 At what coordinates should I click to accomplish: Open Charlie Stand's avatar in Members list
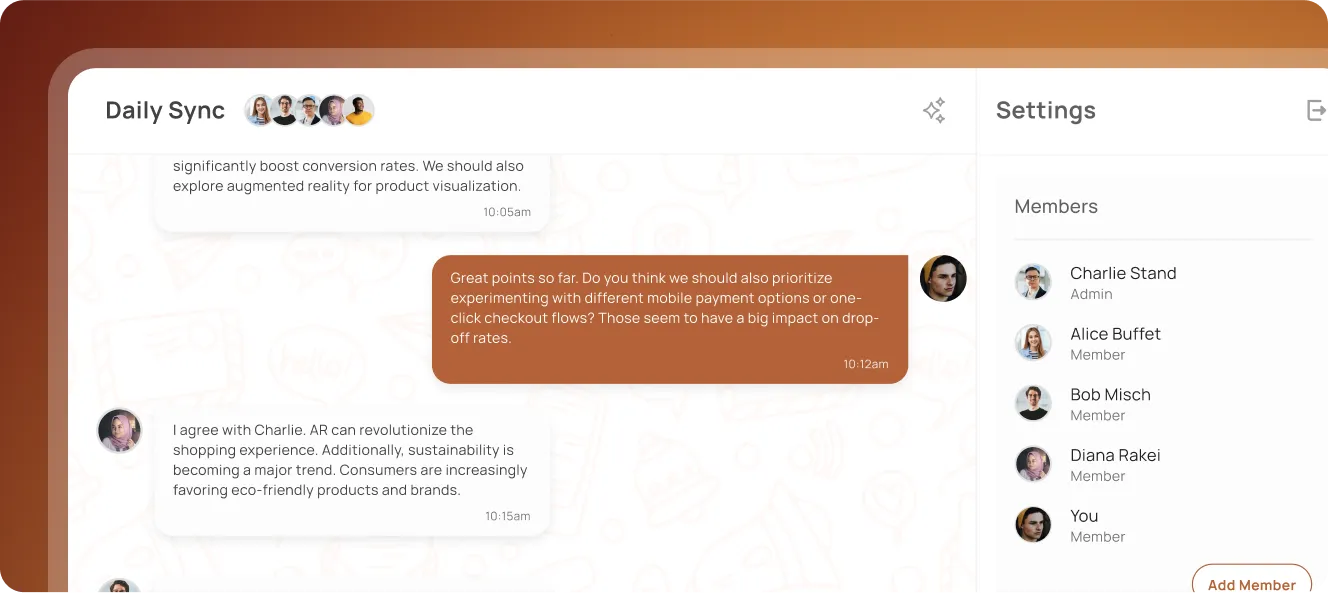tap(1033, 282)
